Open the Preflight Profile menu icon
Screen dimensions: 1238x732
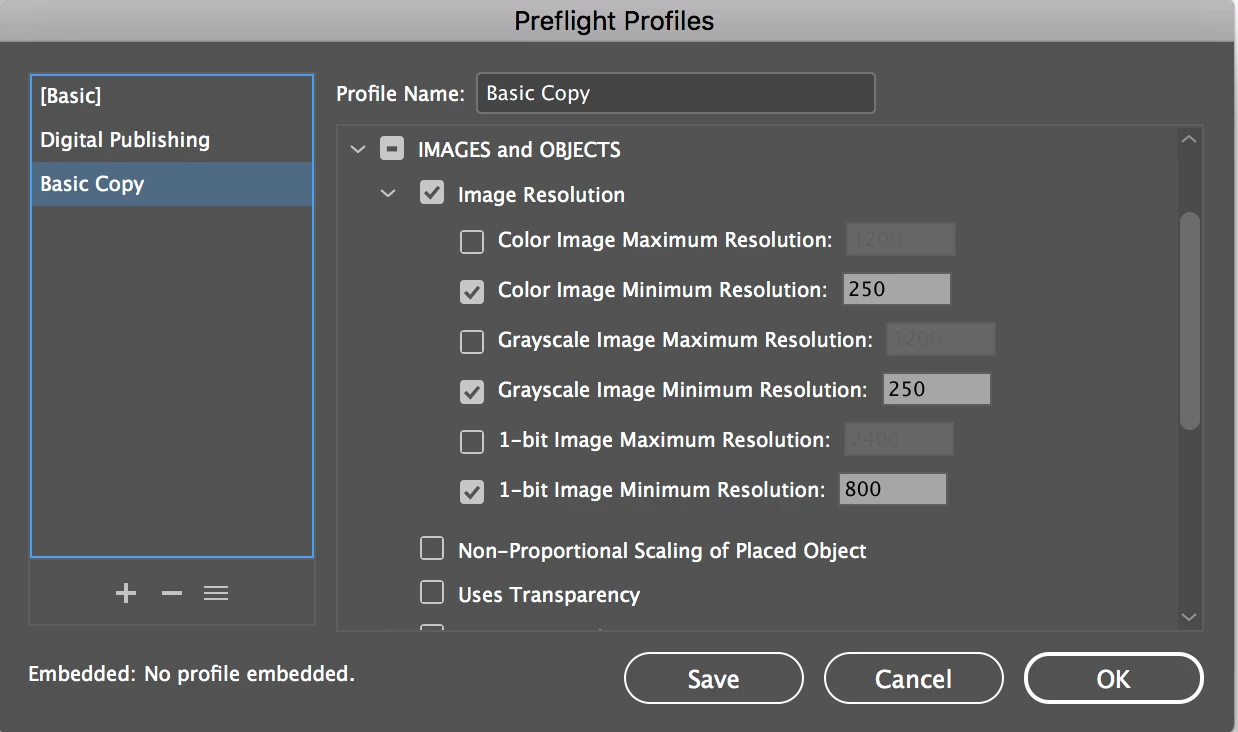[216, 593]
